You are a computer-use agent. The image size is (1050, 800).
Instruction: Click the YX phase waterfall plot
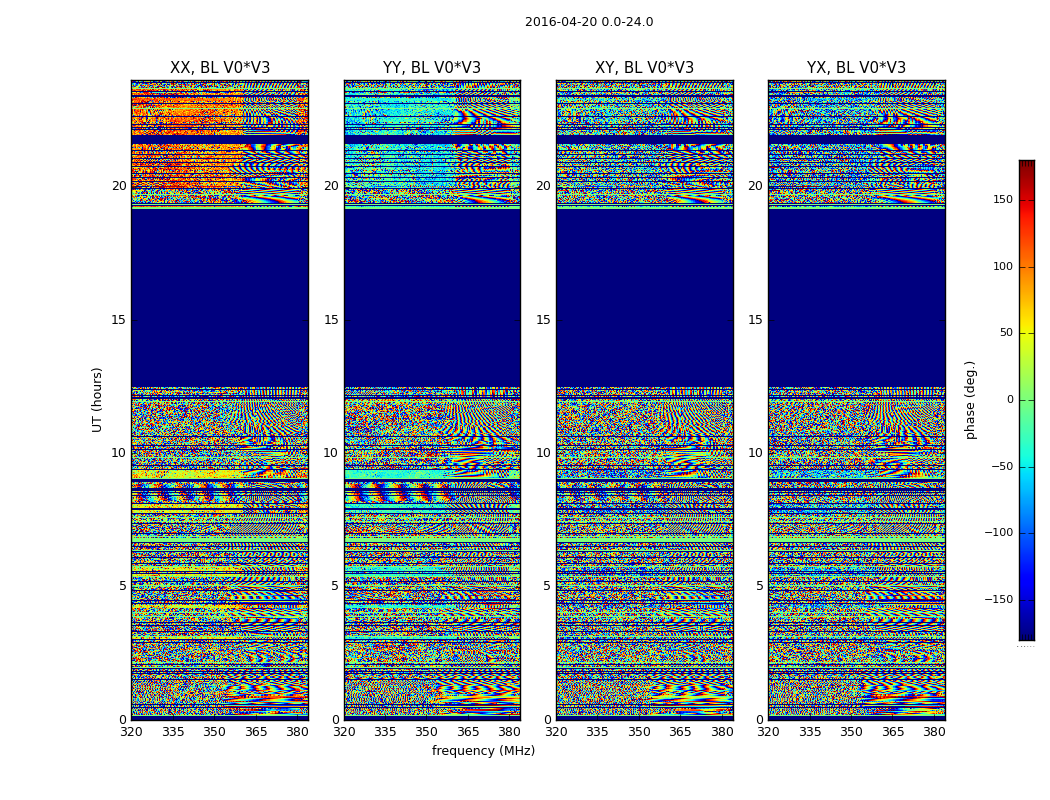tap(856, 400)
